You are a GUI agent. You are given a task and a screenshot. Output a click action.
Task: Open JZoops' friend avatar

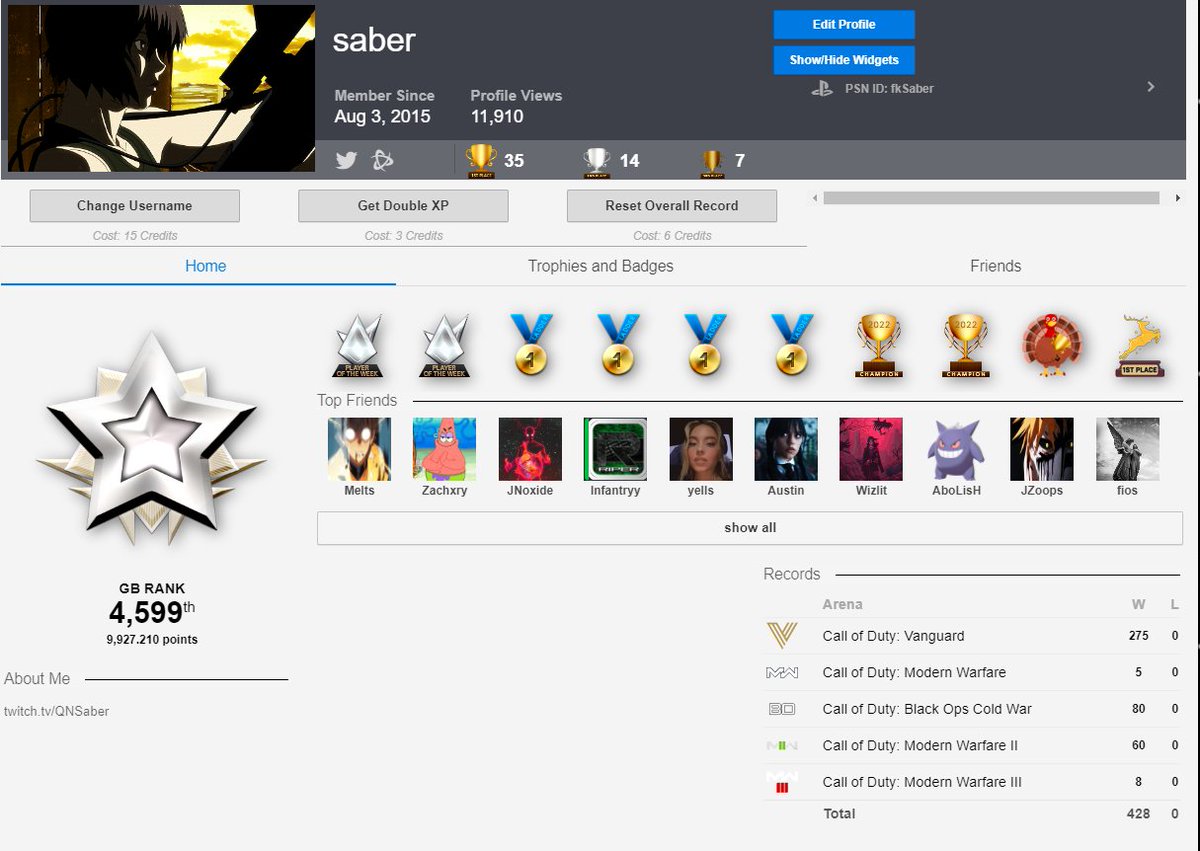coord(1042,450)
